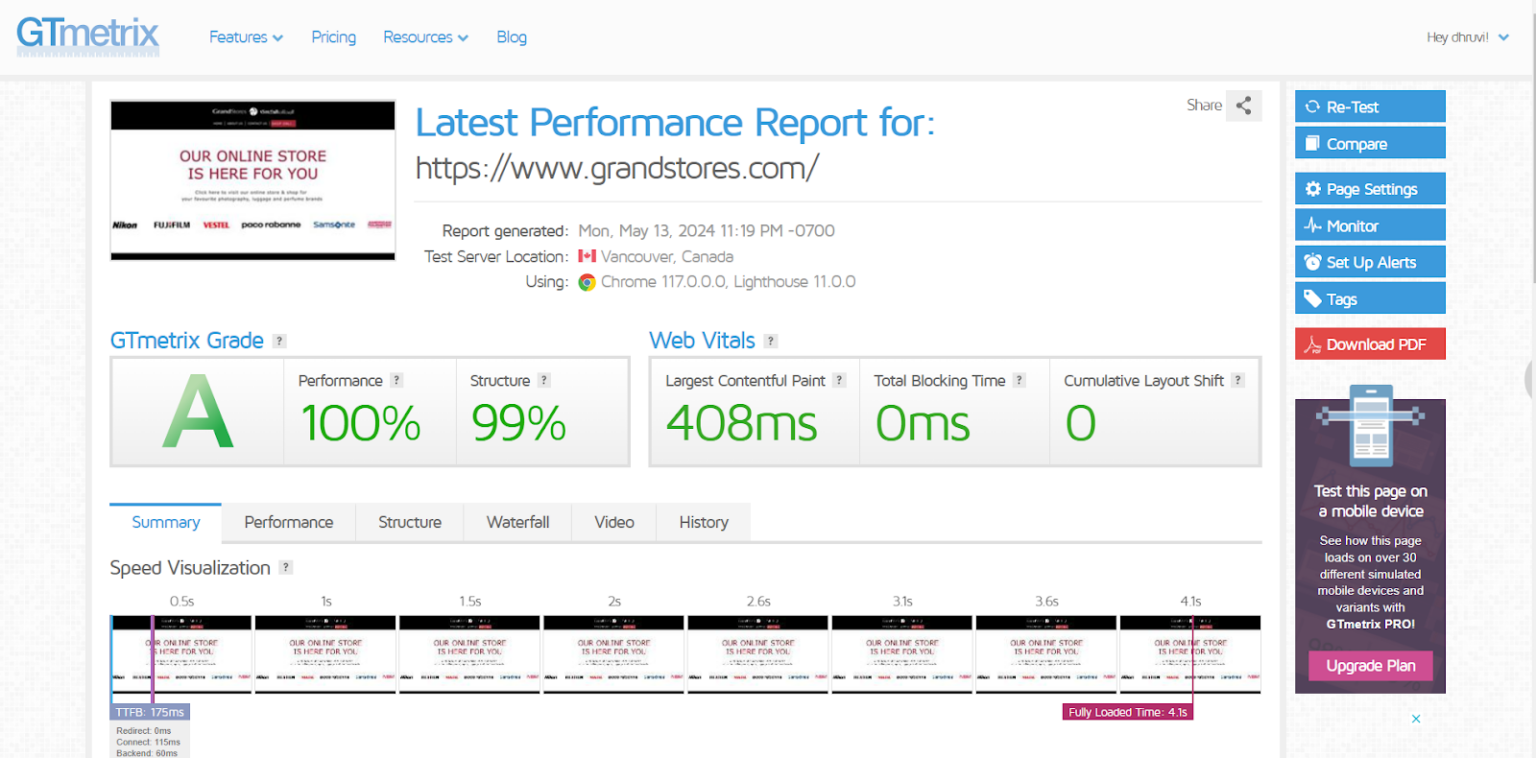This screenshot has height=758, width=1536.
Task: Click the Share icon next to the report title
Action: pos(1243,105)
